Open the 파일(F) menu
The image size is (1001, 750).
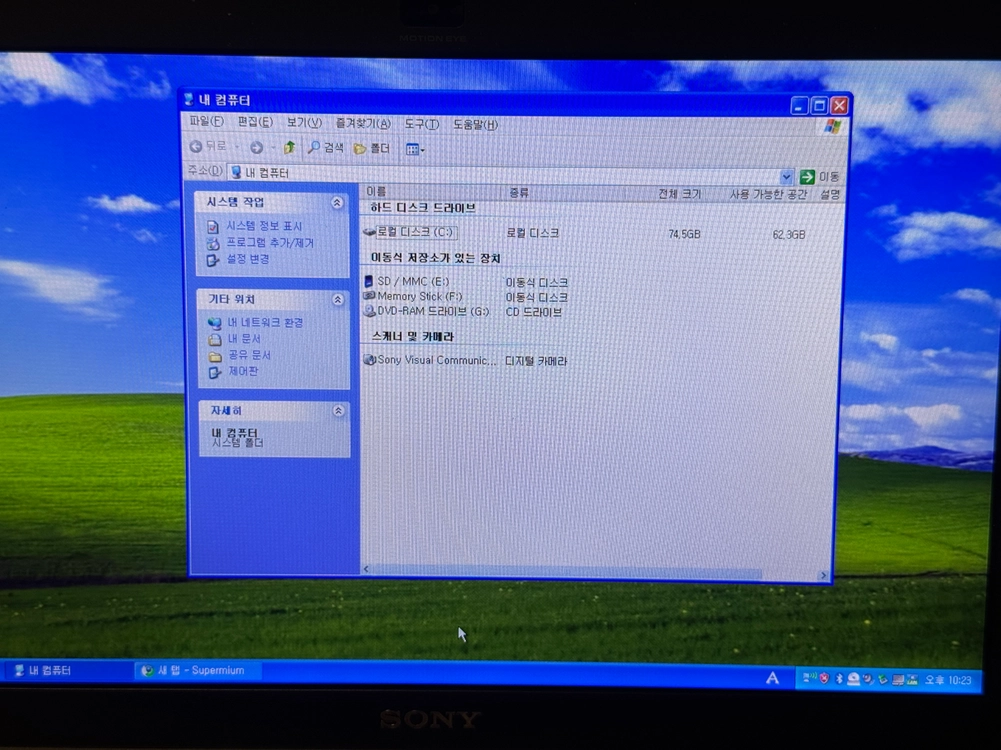coord(206,121)
